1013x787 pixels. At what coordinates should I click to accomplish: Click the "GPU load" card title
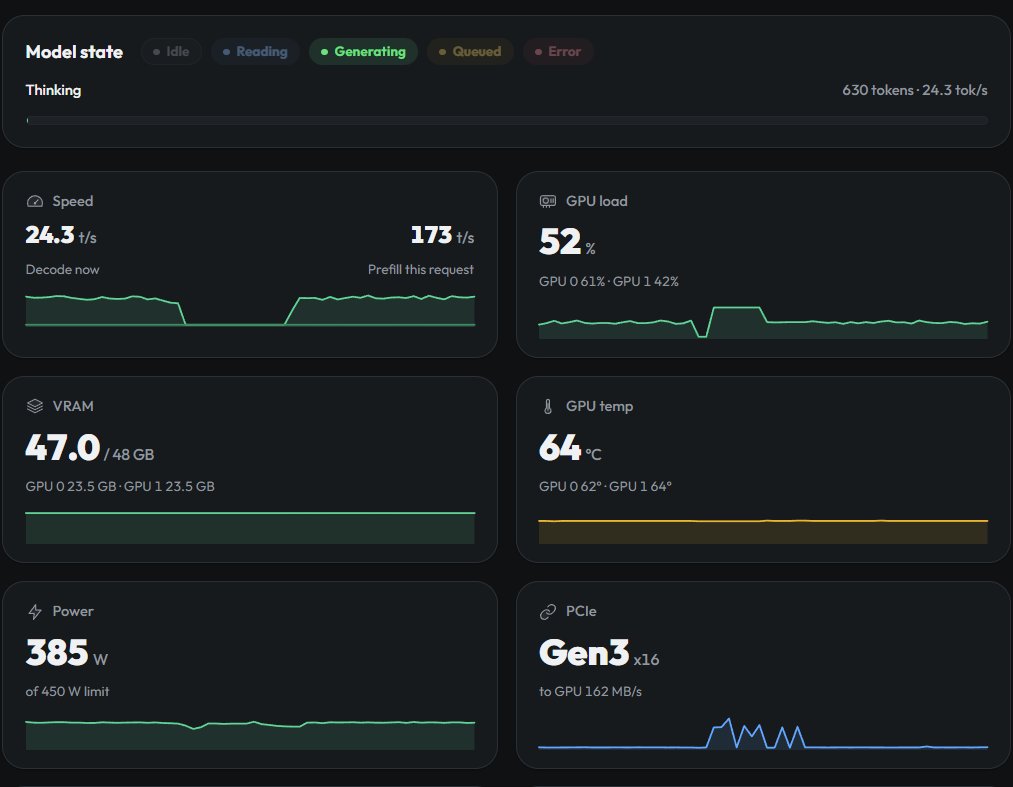tap(597, 202)
